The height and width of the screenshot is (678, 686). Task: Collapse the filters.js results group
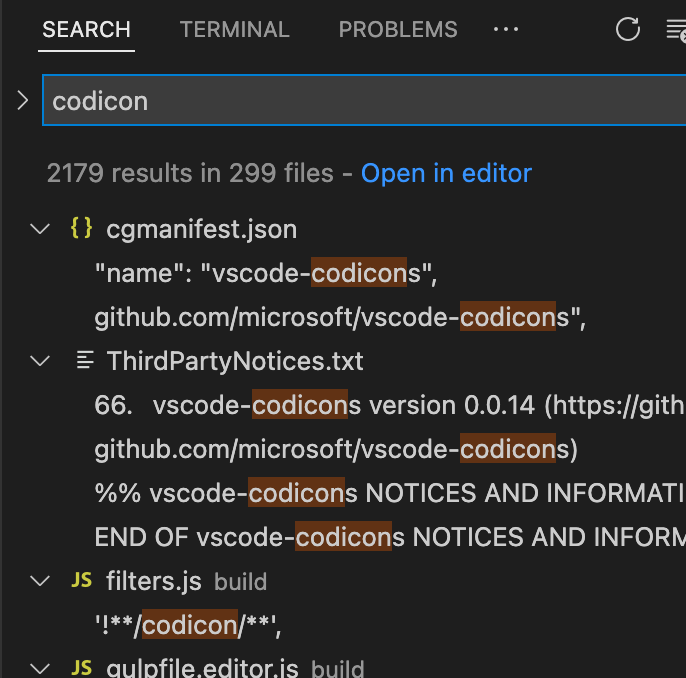pos(41,581)
